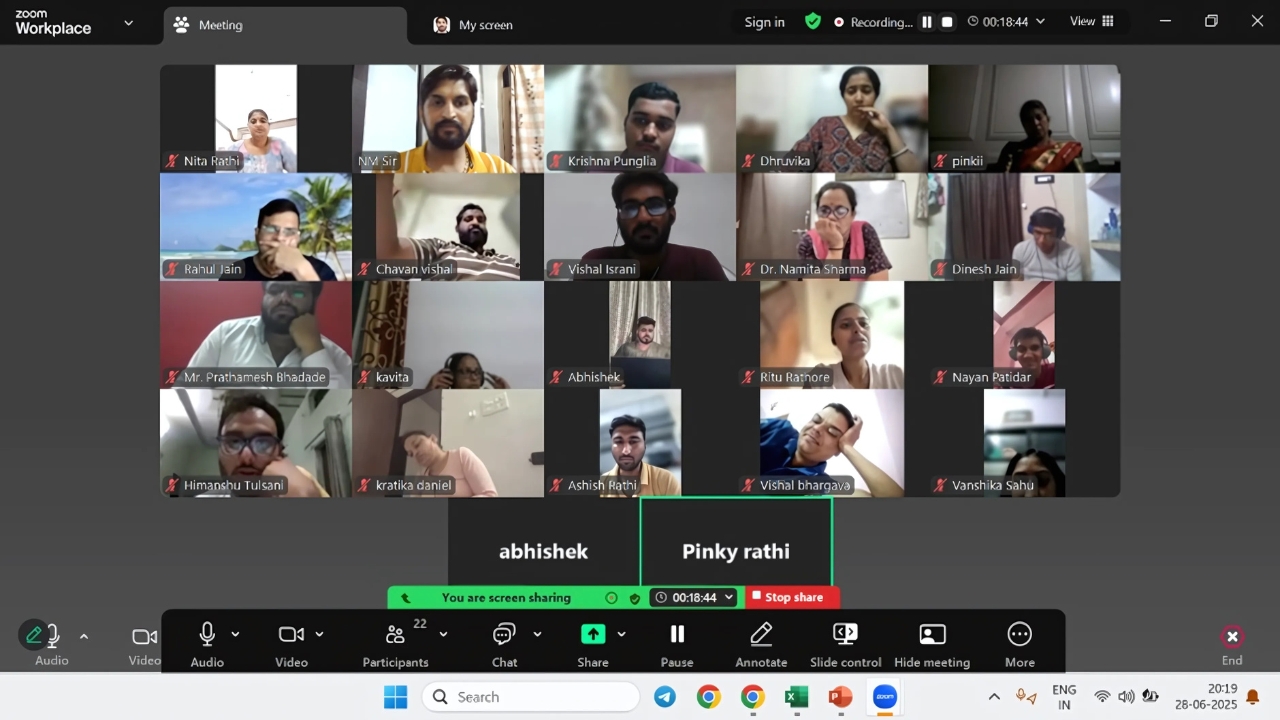Click the green circle icon in sharing bar

(x=611, y=598)
